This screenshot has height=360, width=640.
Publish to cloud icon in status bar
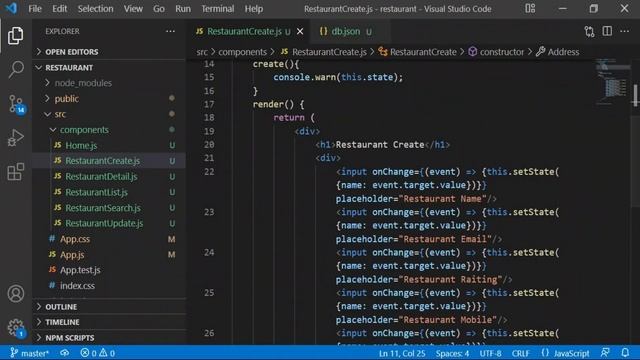pyautogui.click(x=64, y=353)
